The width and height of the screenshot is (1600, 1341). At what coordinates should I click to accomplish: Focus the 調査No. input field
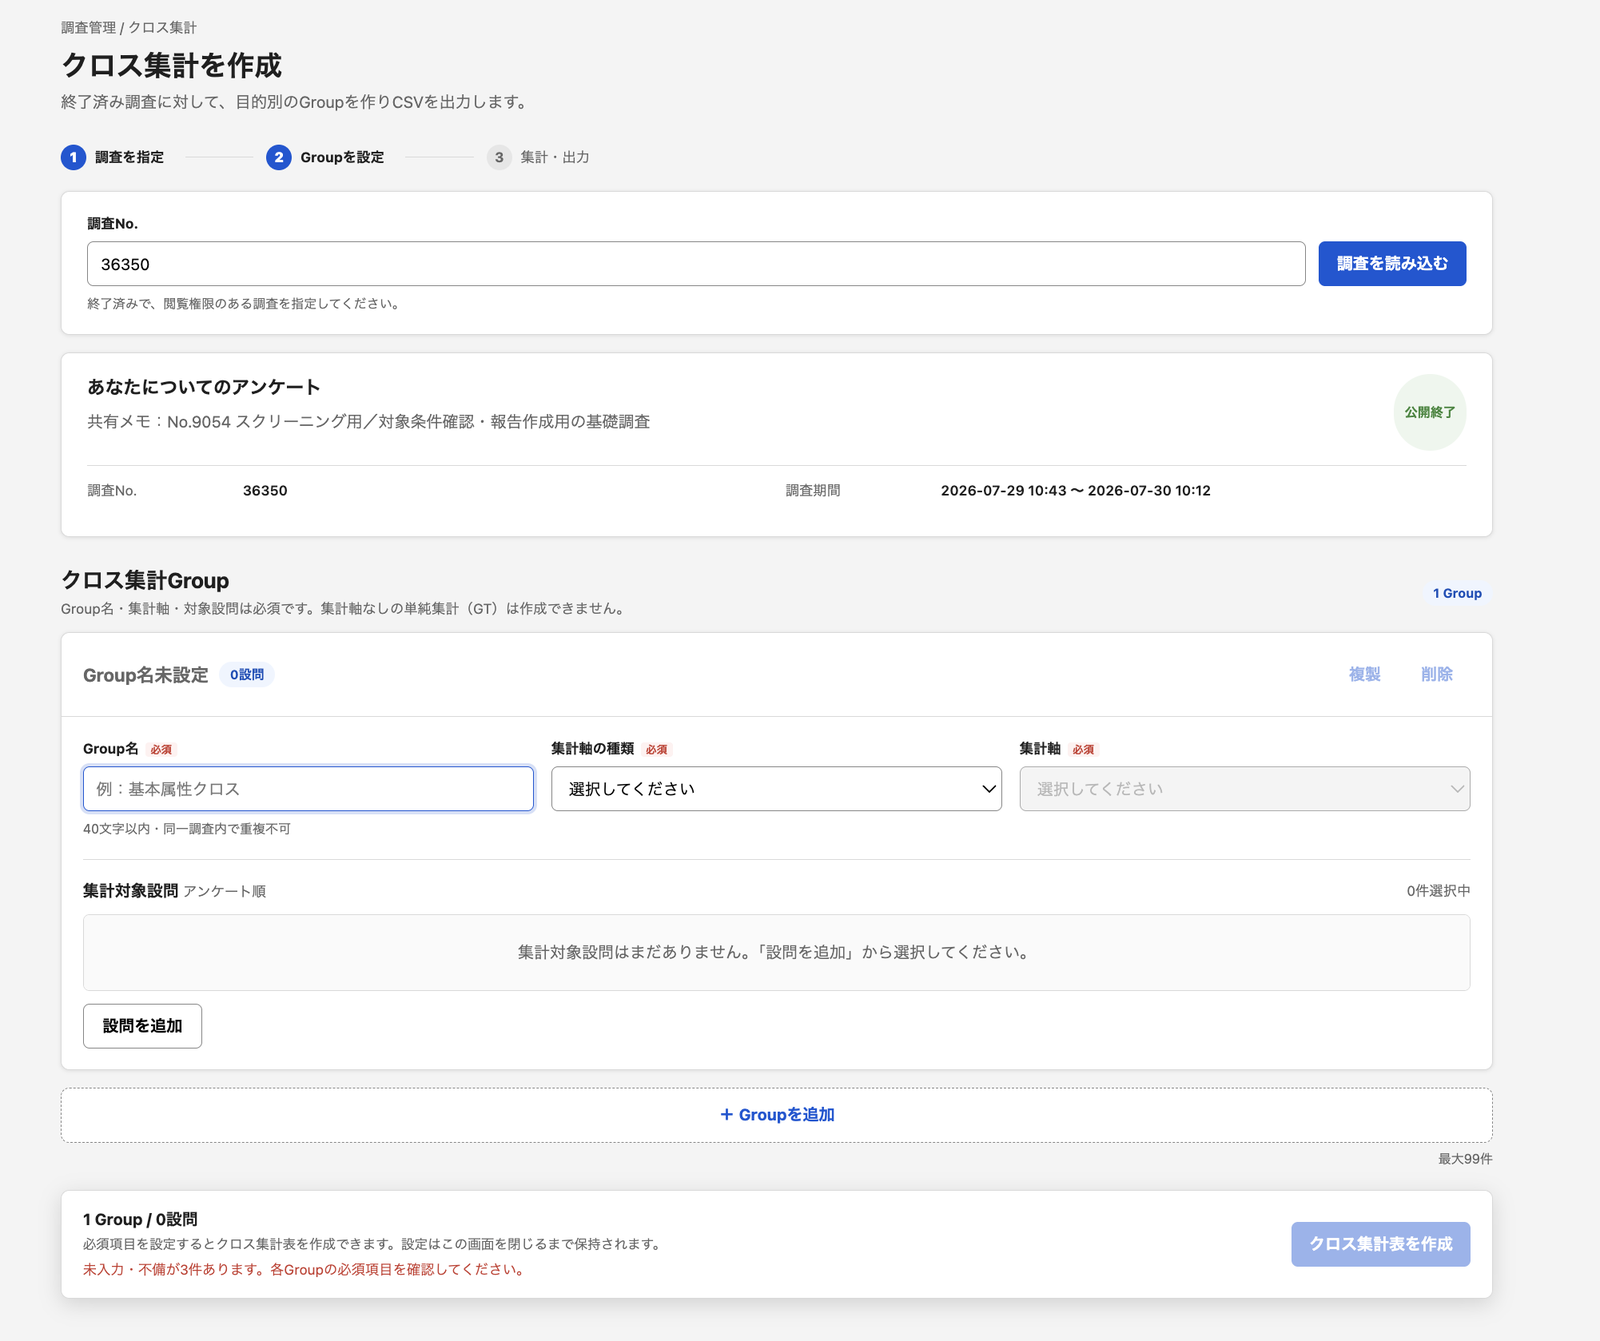tap(696, 264)
